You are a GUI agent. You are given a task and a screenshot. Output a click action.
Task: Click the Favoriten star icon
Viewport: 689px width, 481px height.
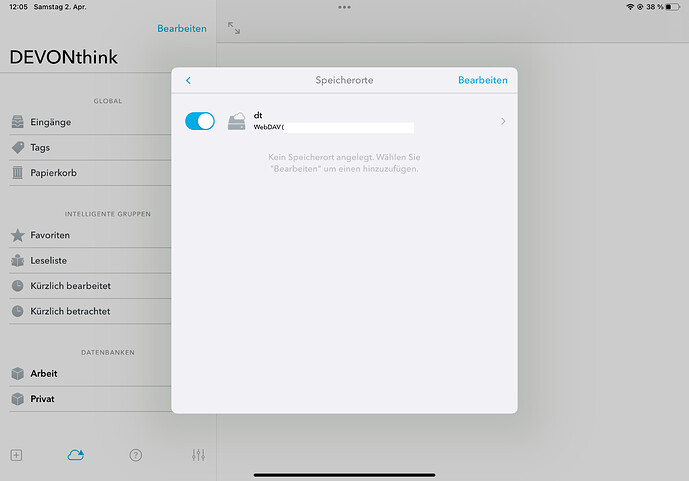click(18, 235)
